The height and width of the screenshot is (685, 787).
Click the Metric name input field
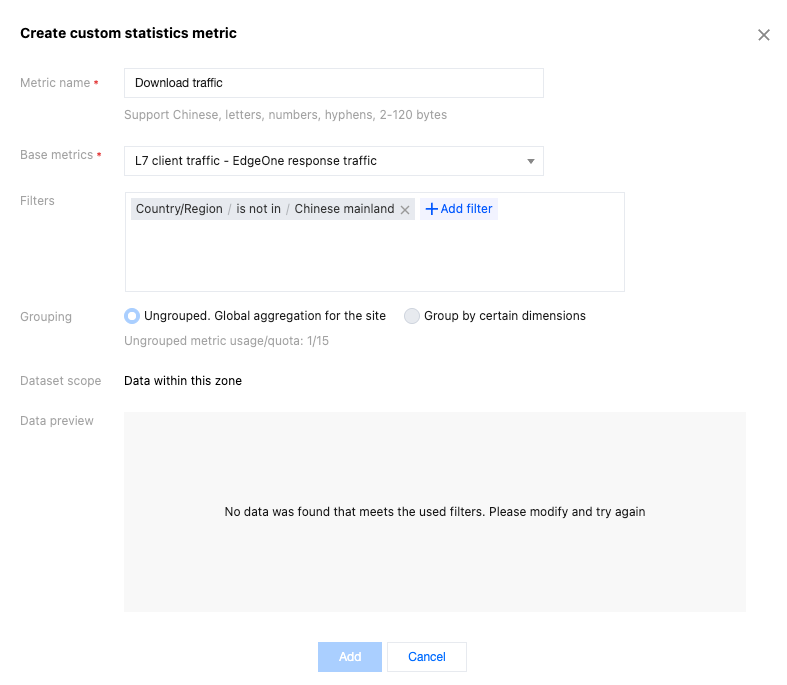[x=333, y=83]
